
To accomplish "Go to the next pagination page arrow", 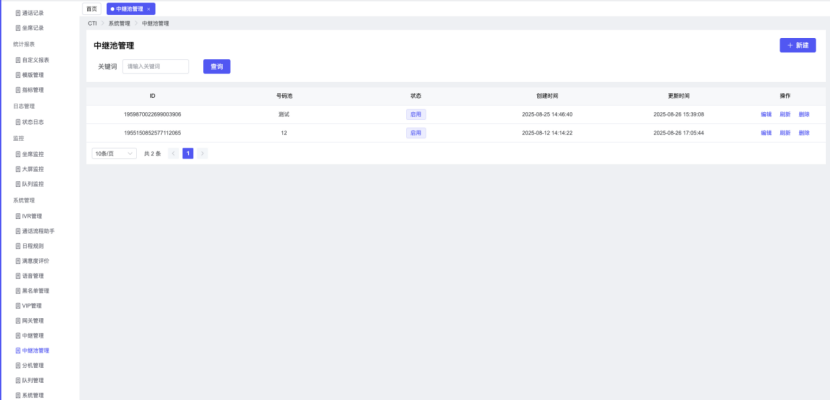I will (202, 154).
